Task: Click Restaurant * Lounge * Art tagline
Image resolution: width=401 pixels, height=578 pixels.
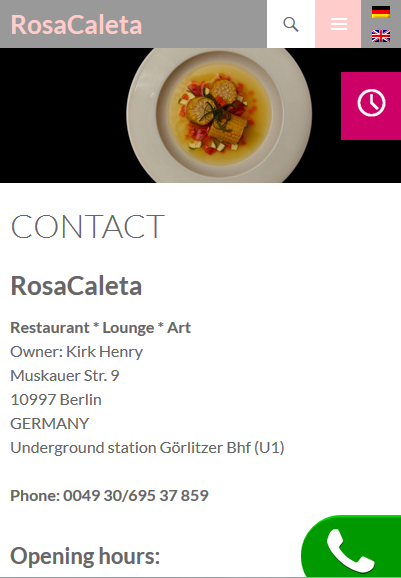Action: tap(101, 328)
